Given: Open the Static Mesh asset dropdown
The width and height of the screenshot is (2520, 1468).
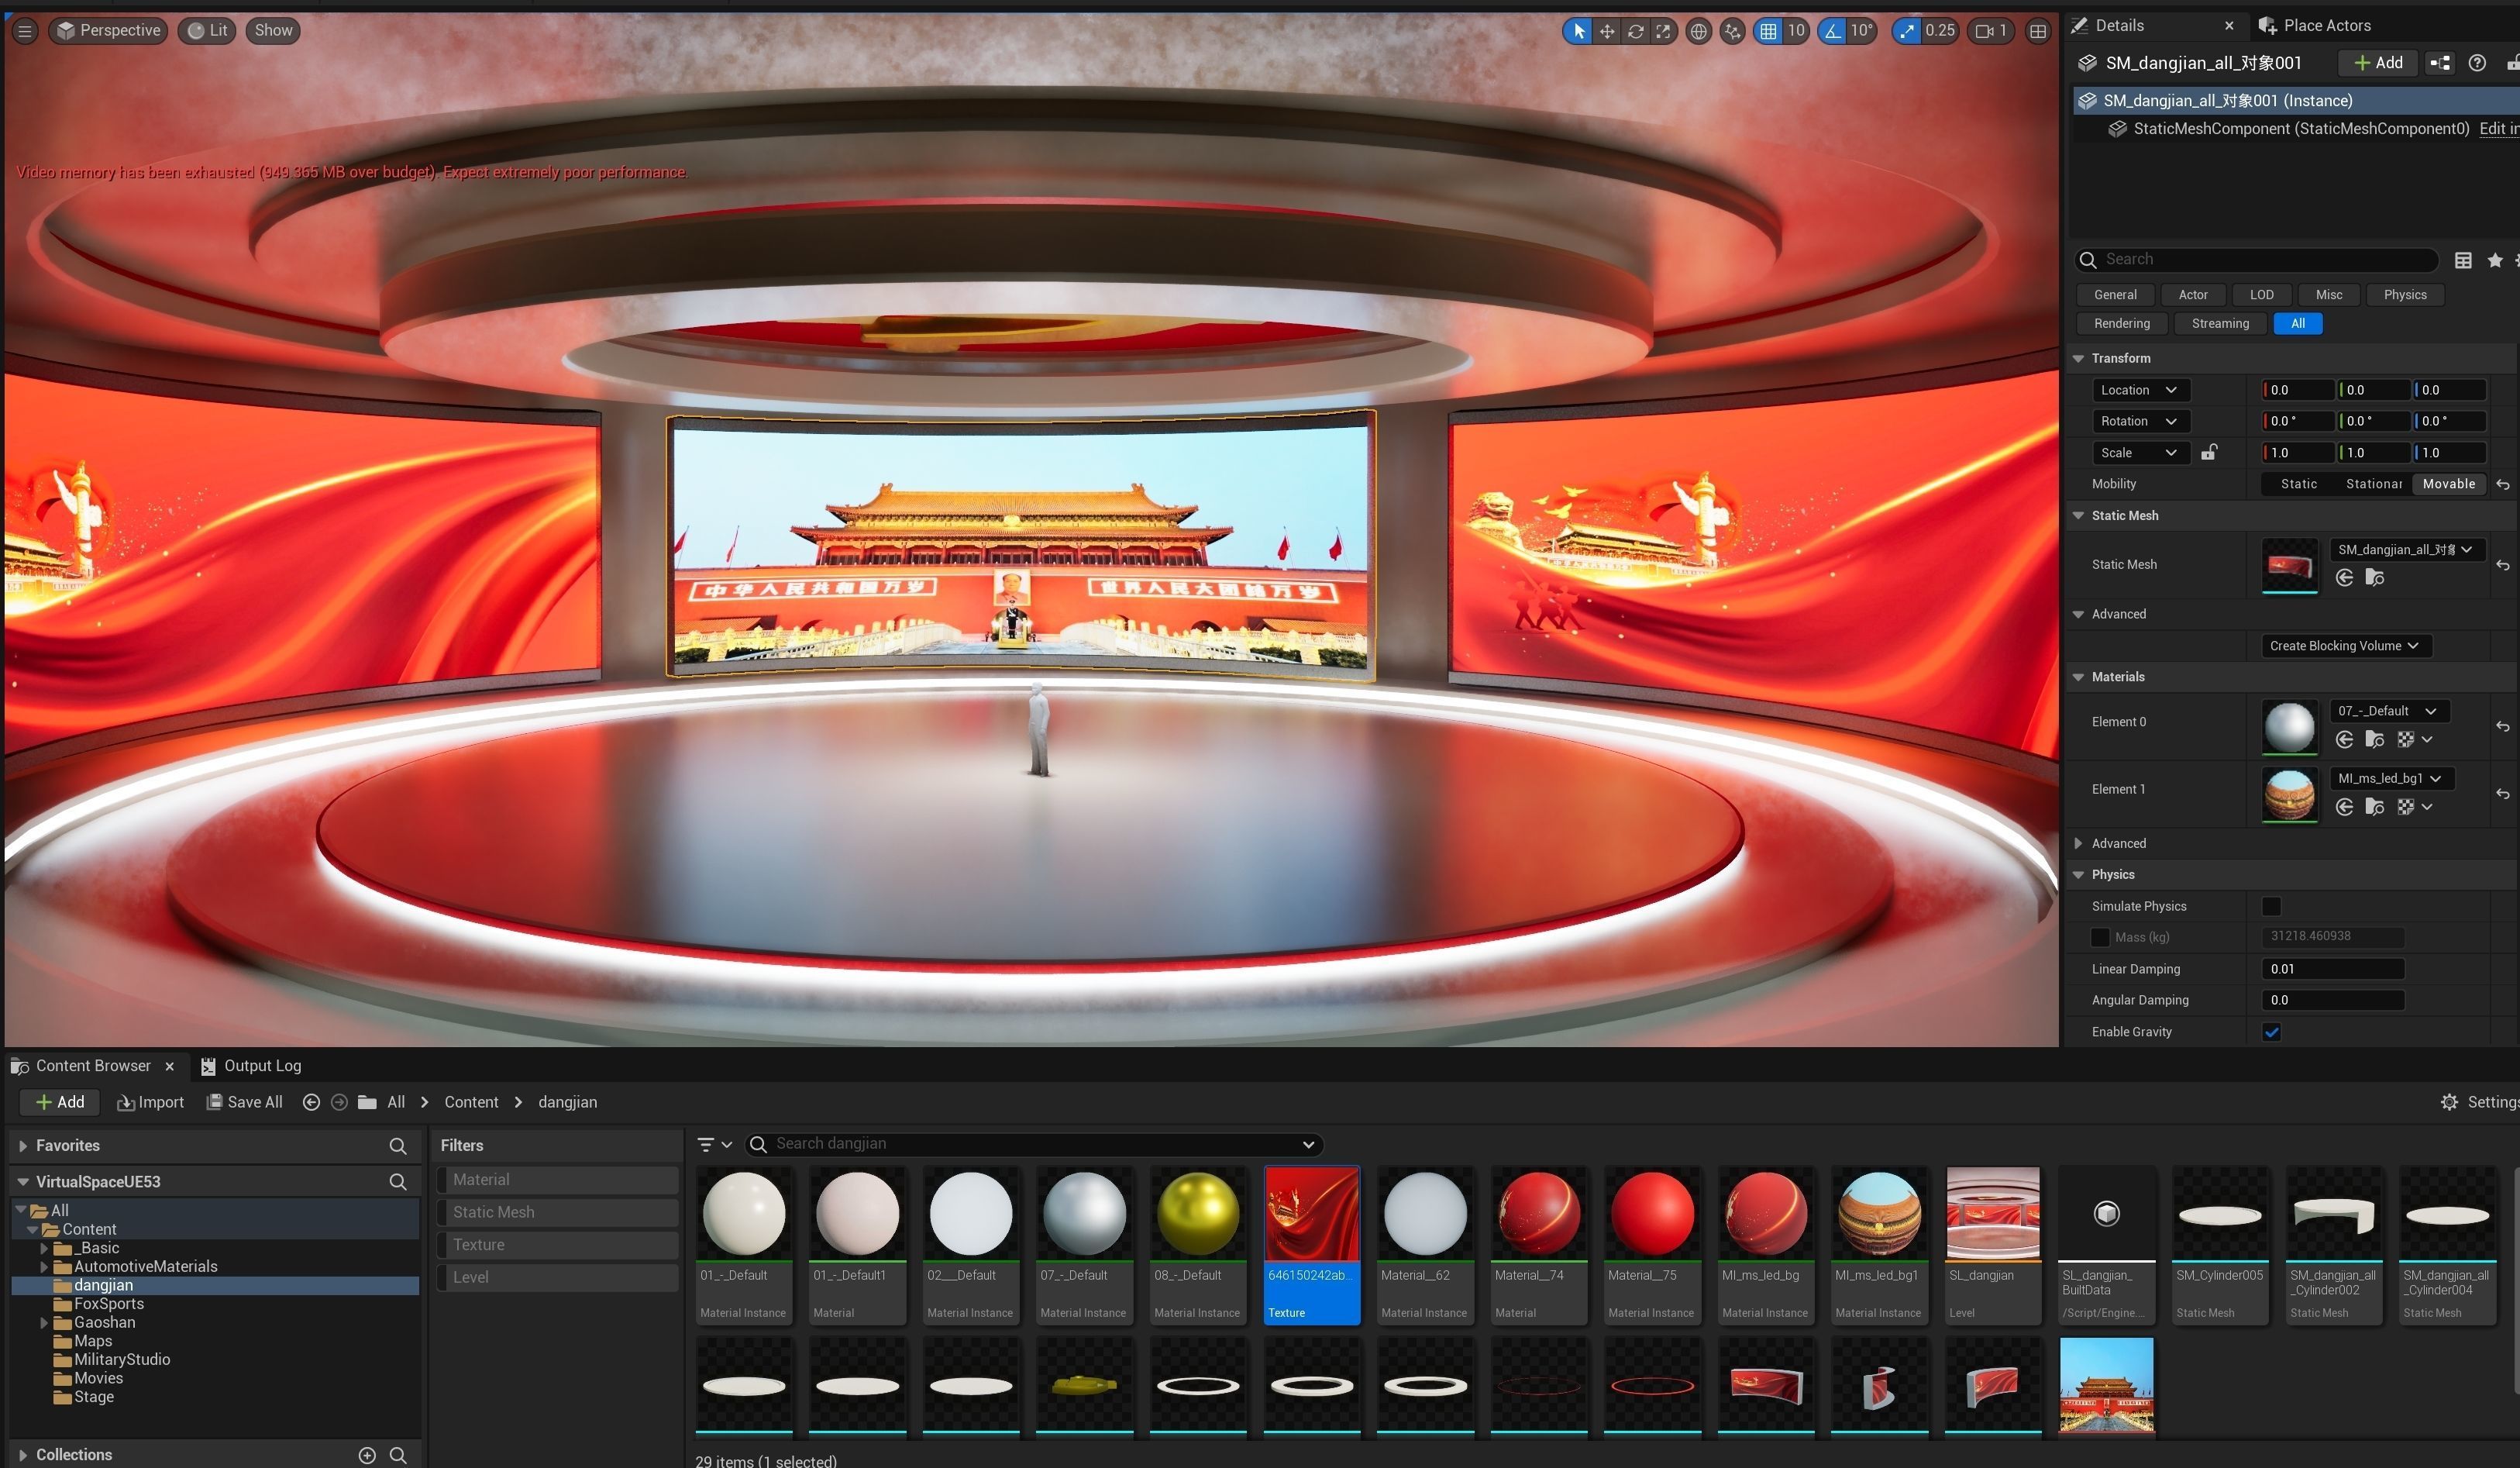Looking at the screenshot, I should [x=2407, y=550].
